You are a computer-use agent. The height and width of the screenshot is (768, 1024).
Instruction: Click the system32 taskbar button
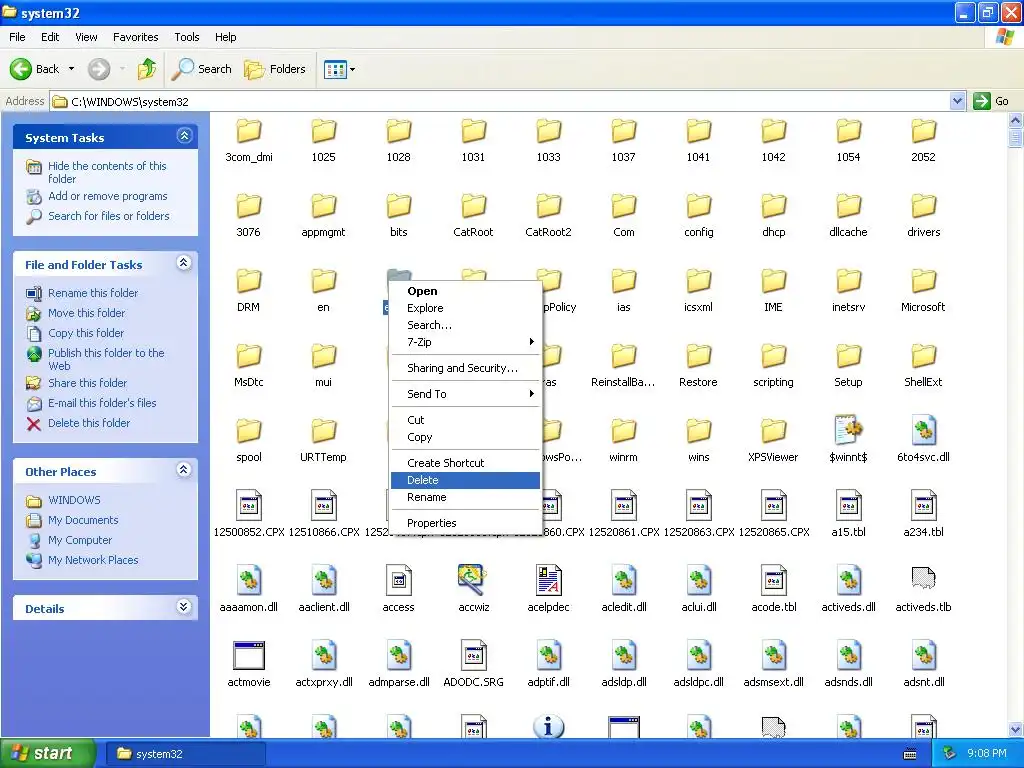[x=185, y=754]
